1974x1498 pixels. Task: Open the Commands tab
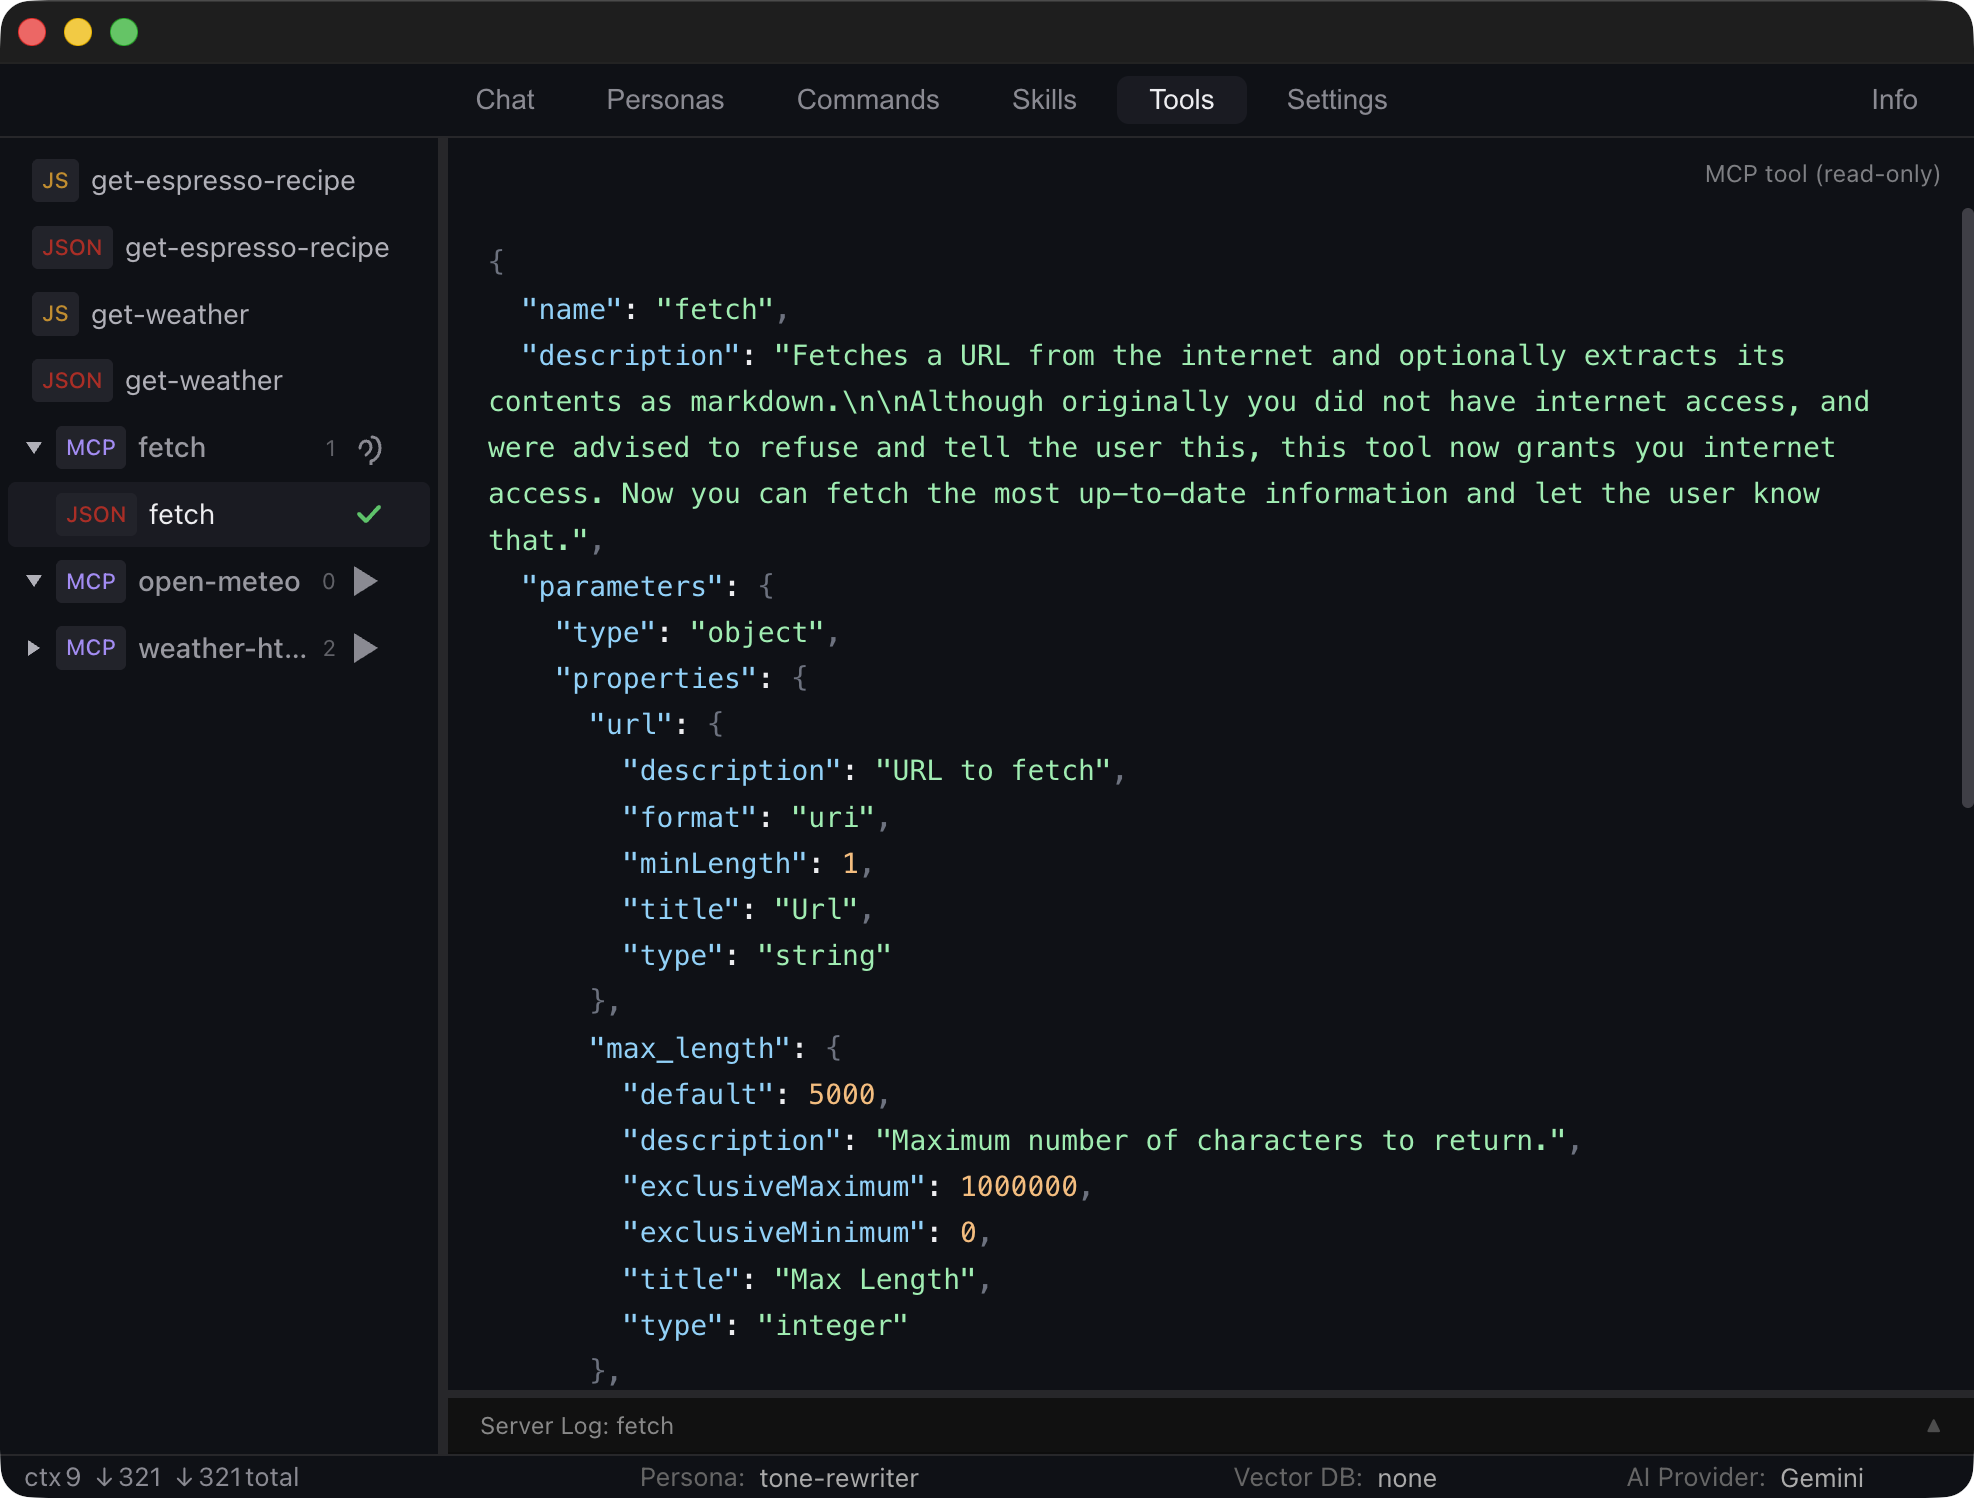coord(867,100)
